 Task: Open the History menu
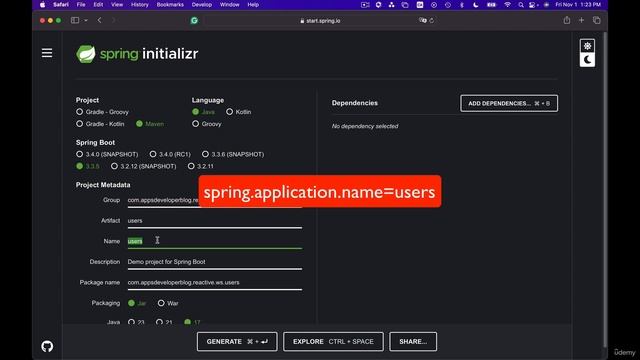coord(140,4)
